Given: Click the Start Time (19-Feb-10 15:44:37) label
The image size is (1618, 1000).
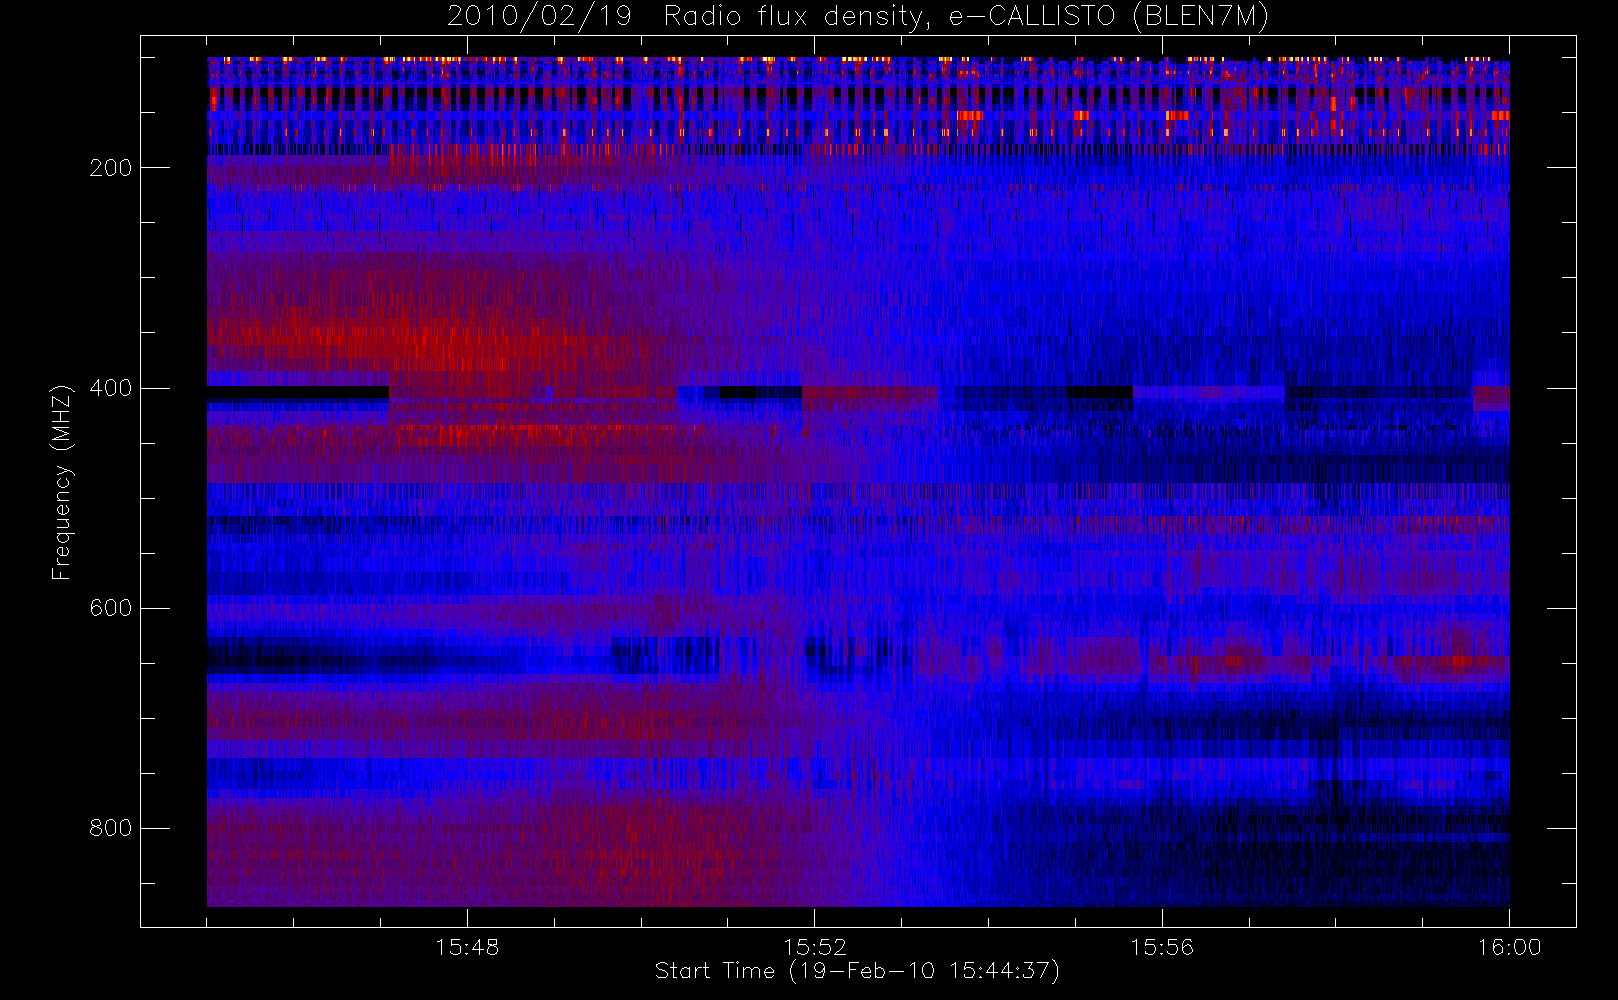Looking at the screenshot, I should coord(857,971).
